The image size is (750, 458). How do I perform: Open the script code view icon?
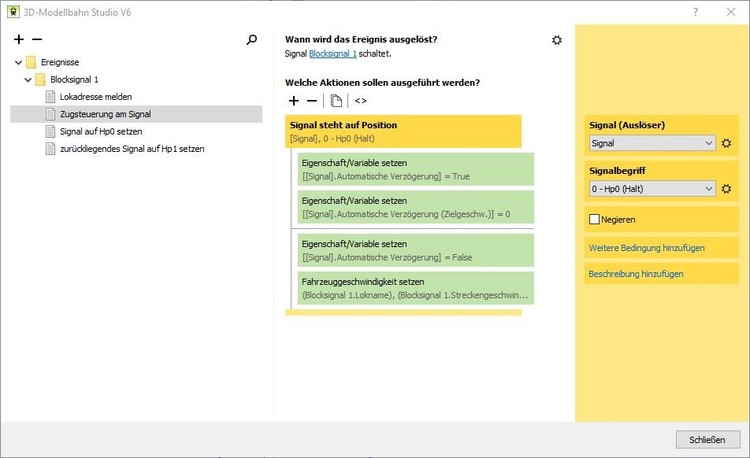click(x=361, y=101)
